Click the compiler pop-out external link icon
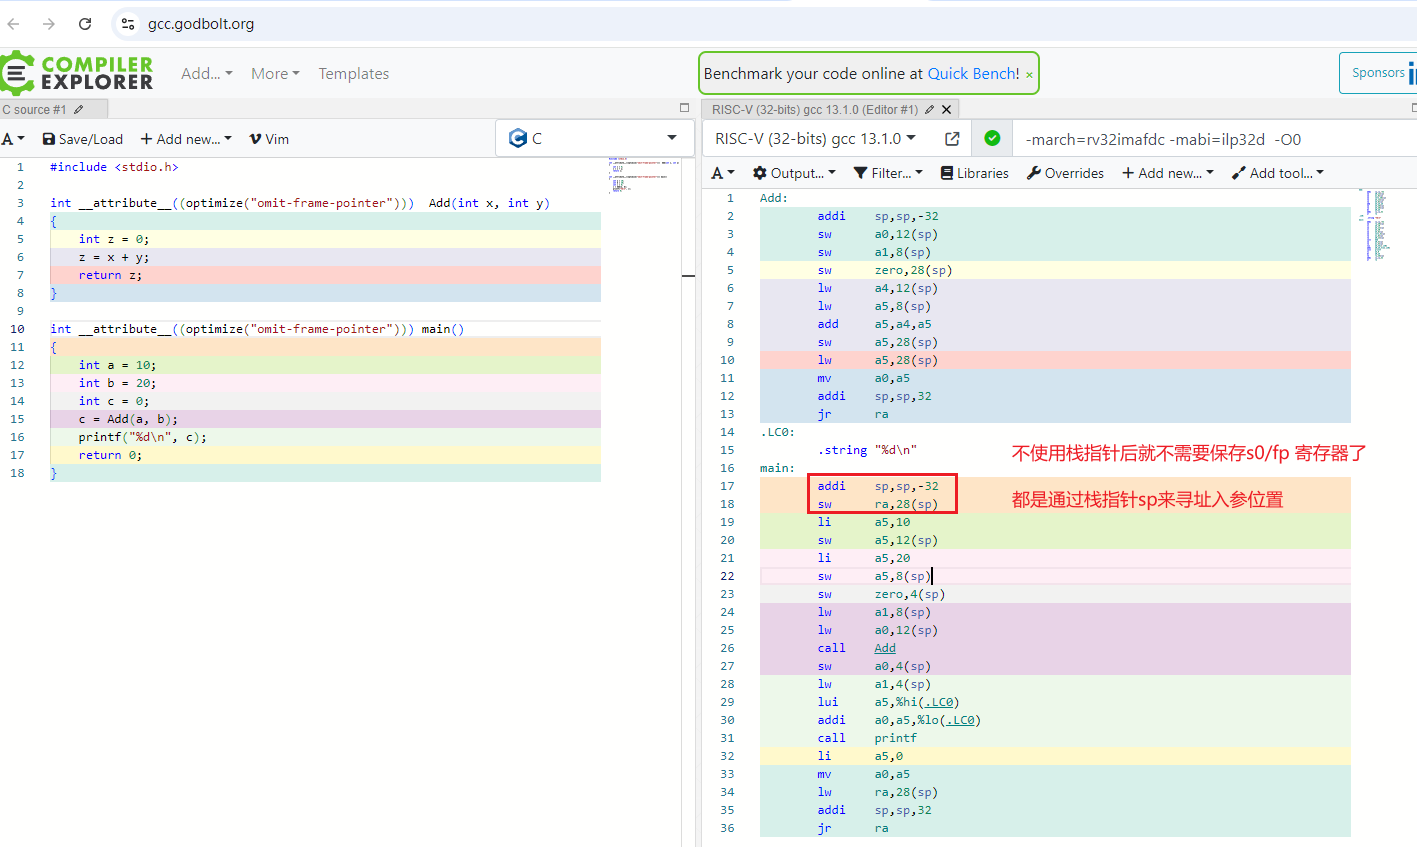1417x847 pixels. (x=952, y=139)
